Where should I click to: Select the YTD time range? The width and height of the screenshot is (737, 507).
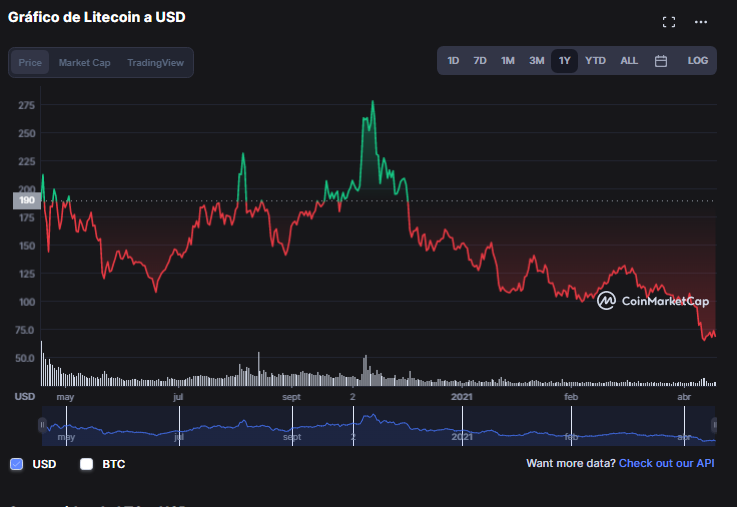pyautogui.click(x=595, y=61)
